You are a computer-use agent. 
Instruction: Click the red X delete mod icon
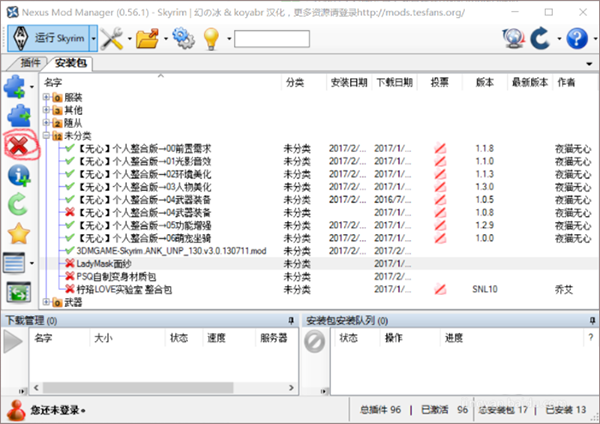pyautogui.click(x=19, y=145)
